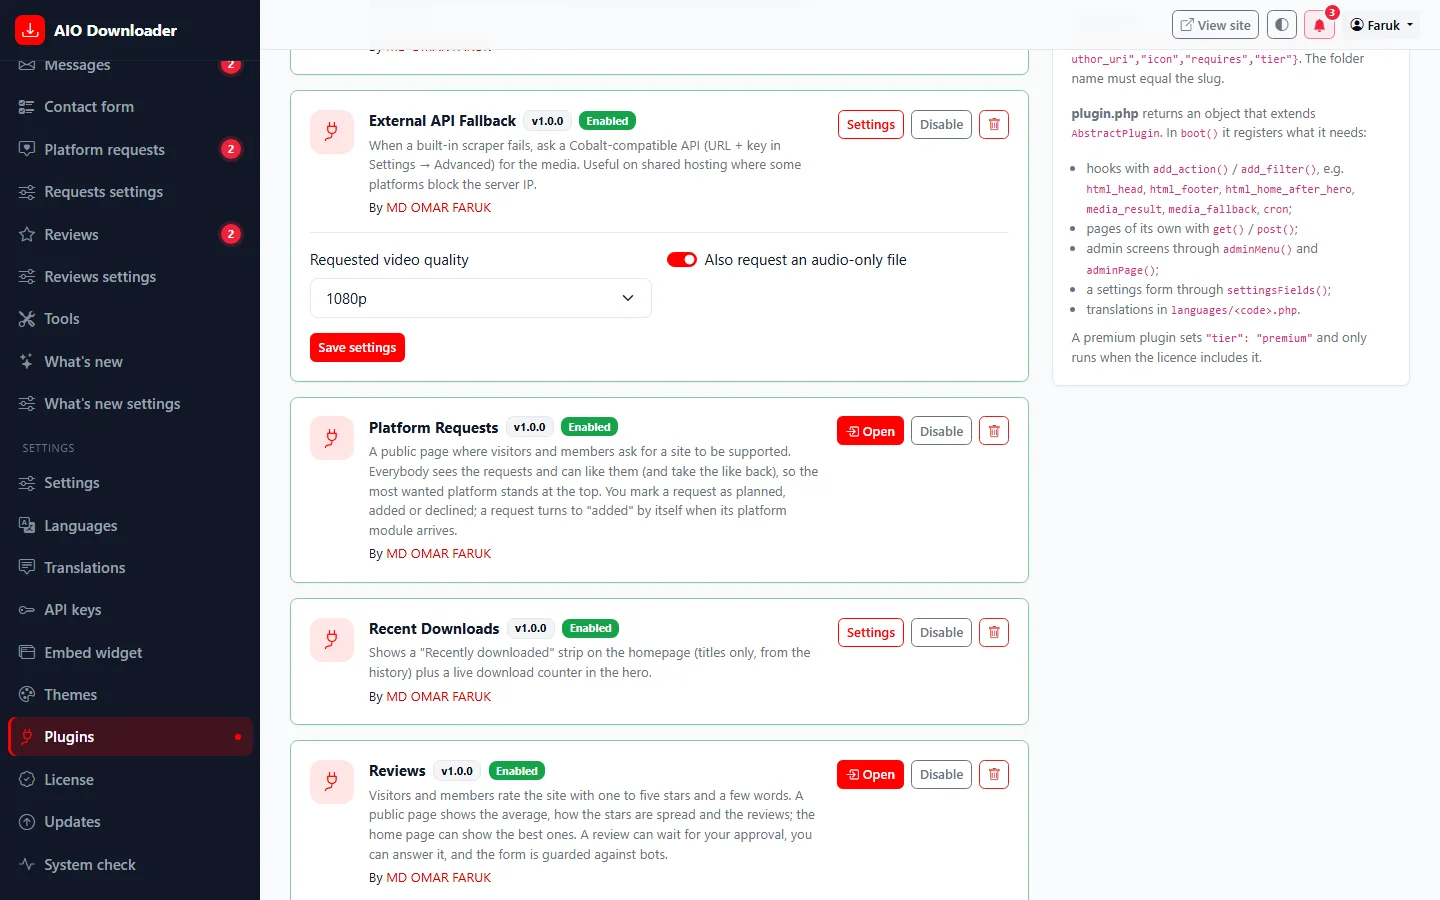
Task: Open Translations in sidebar
Action: click(x=130, y=568)
